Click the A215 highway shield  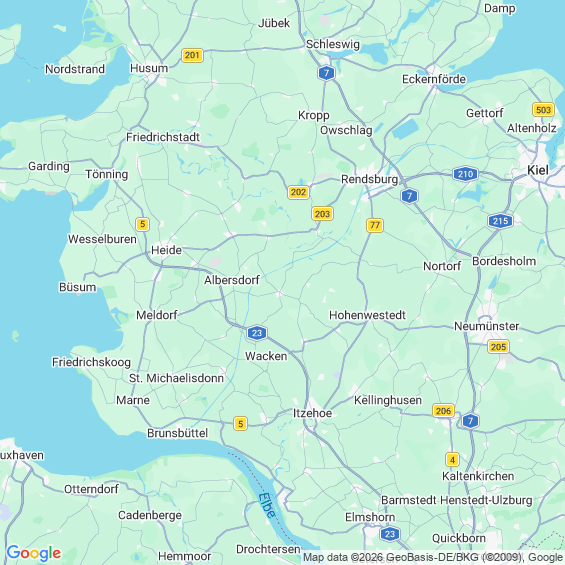[500, 221]
